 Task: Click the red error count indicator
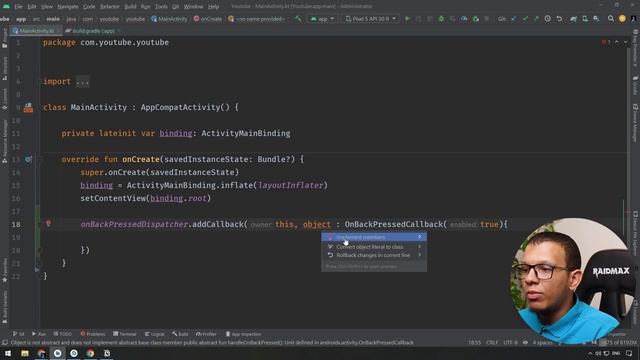pos(606,42)
